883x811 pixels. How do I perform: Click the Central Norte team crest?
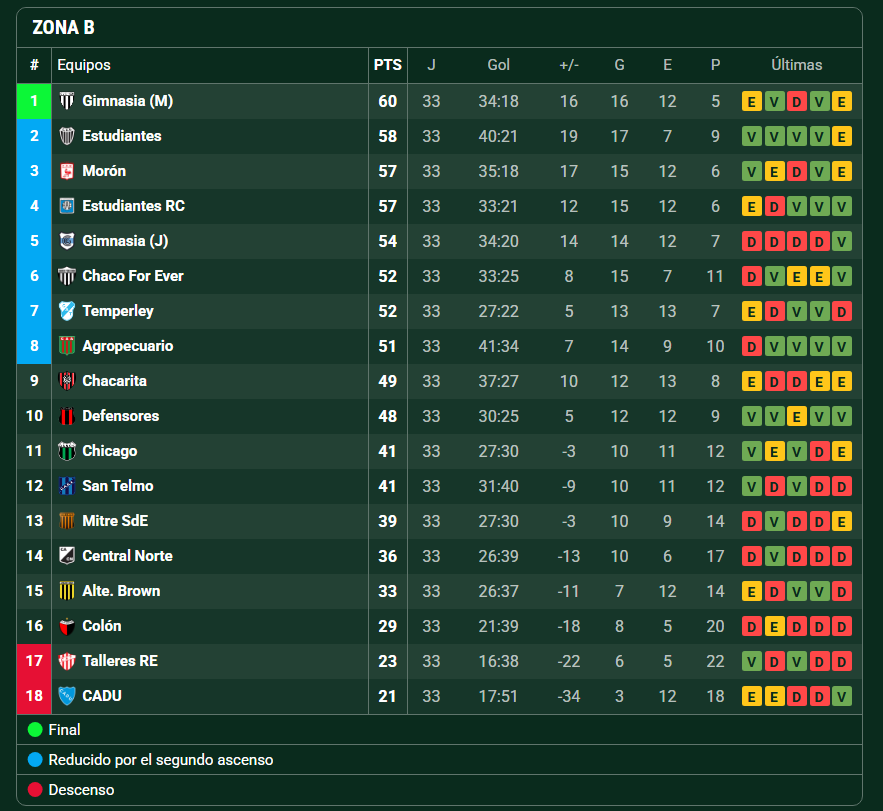(67, 556)
